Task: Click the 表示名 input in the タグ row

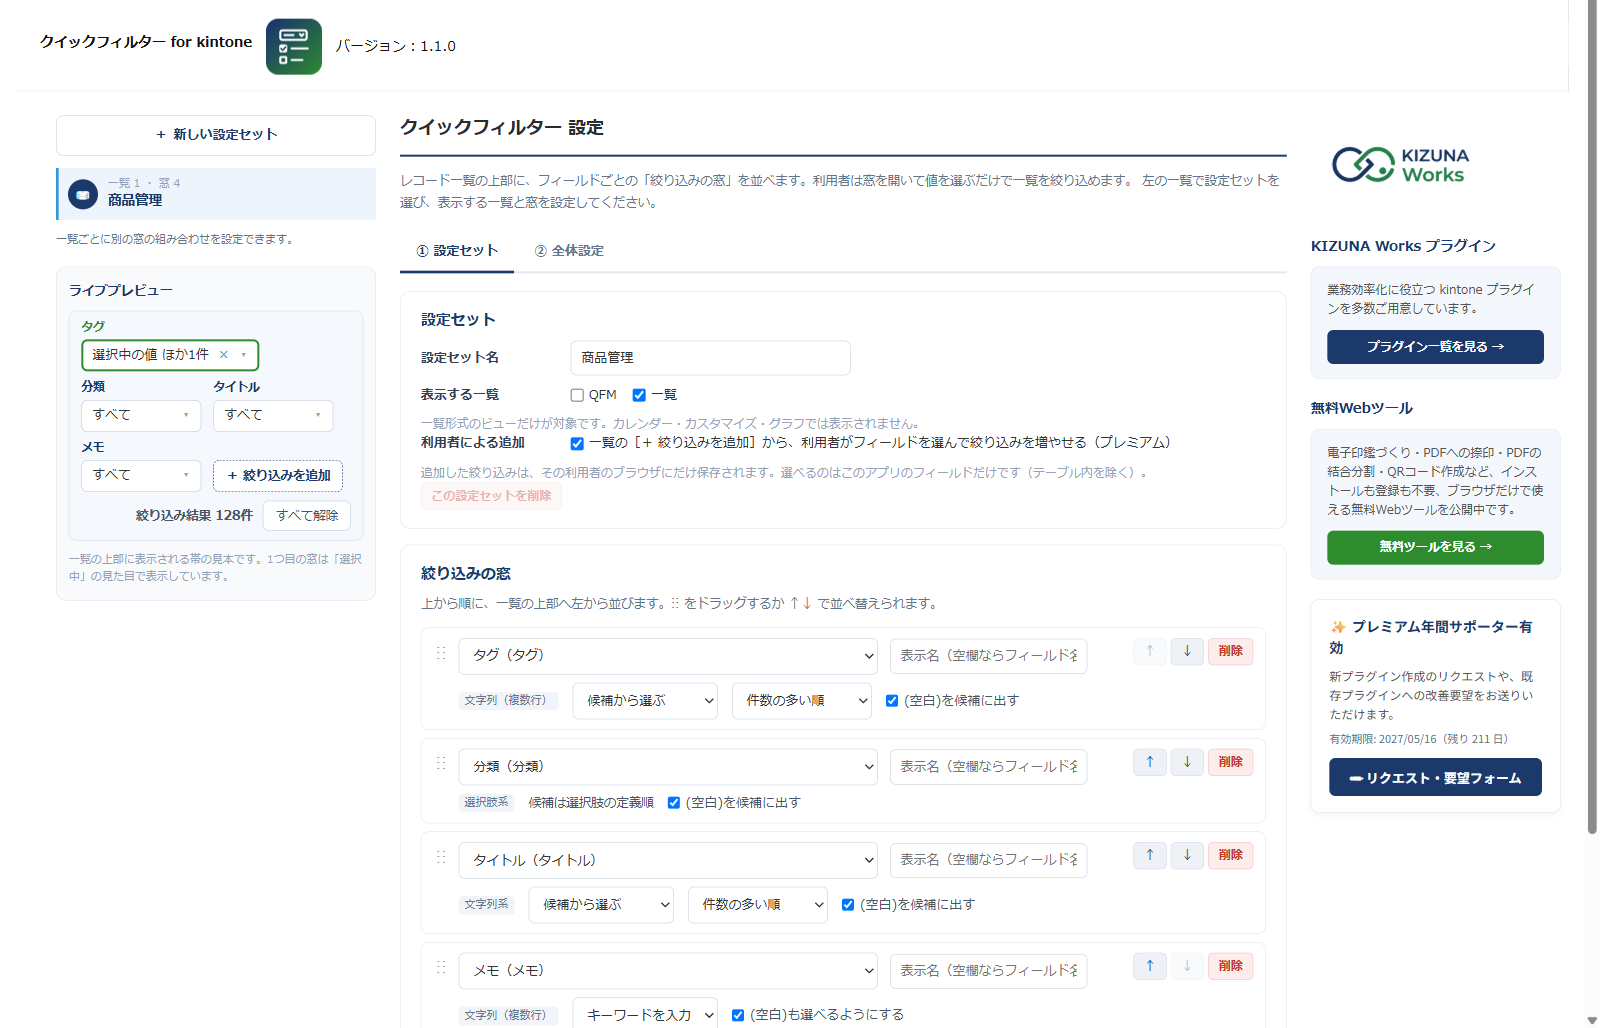Action: click(988, 656)
